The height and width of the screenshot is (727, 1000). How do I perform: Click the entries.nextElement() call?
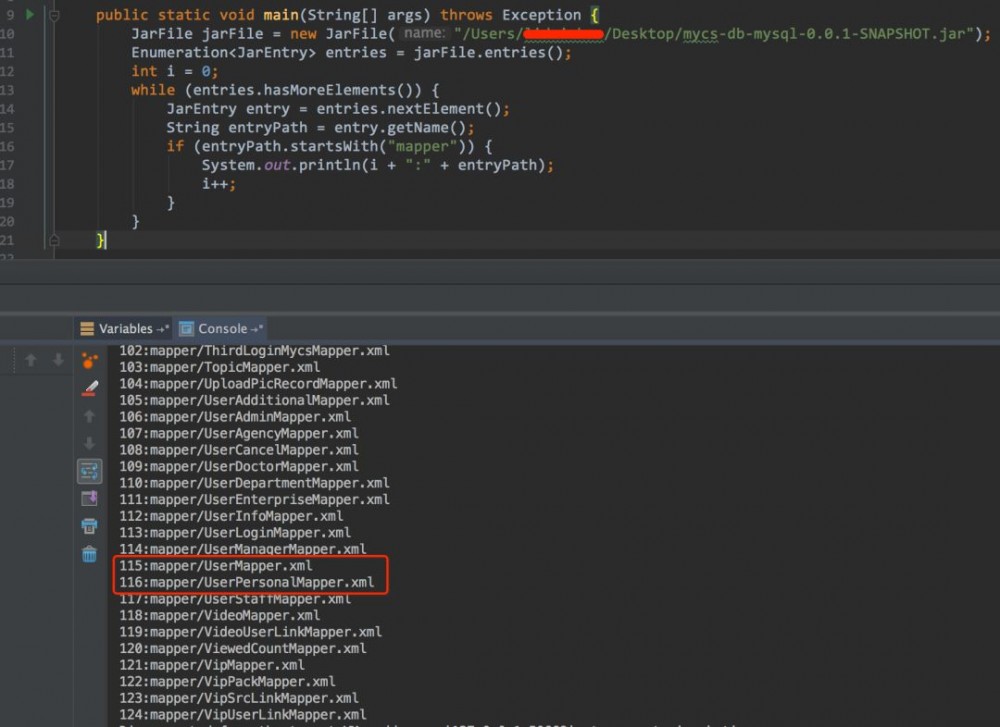click(409, 109)
